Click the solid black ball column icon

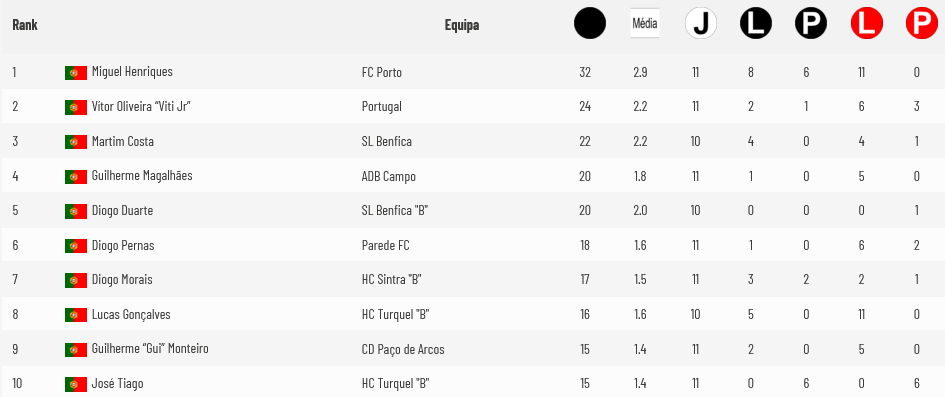tap(589, 24)
